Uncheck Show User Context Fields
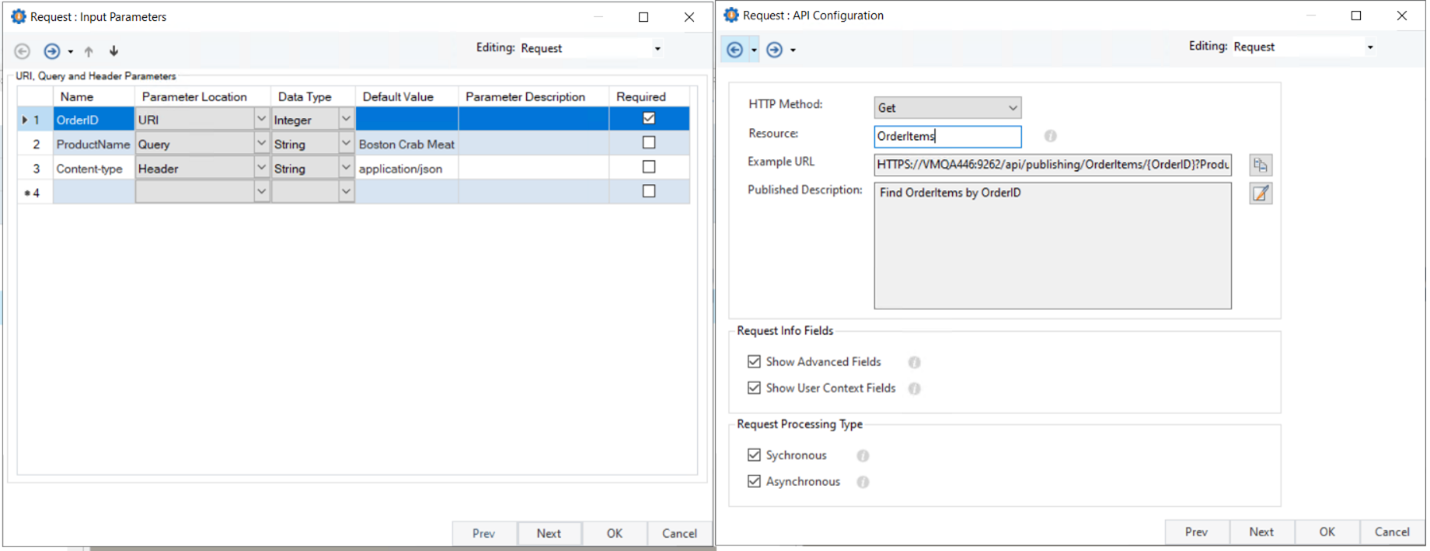Screen dimensions: 1430x551 tap(754, 388)
